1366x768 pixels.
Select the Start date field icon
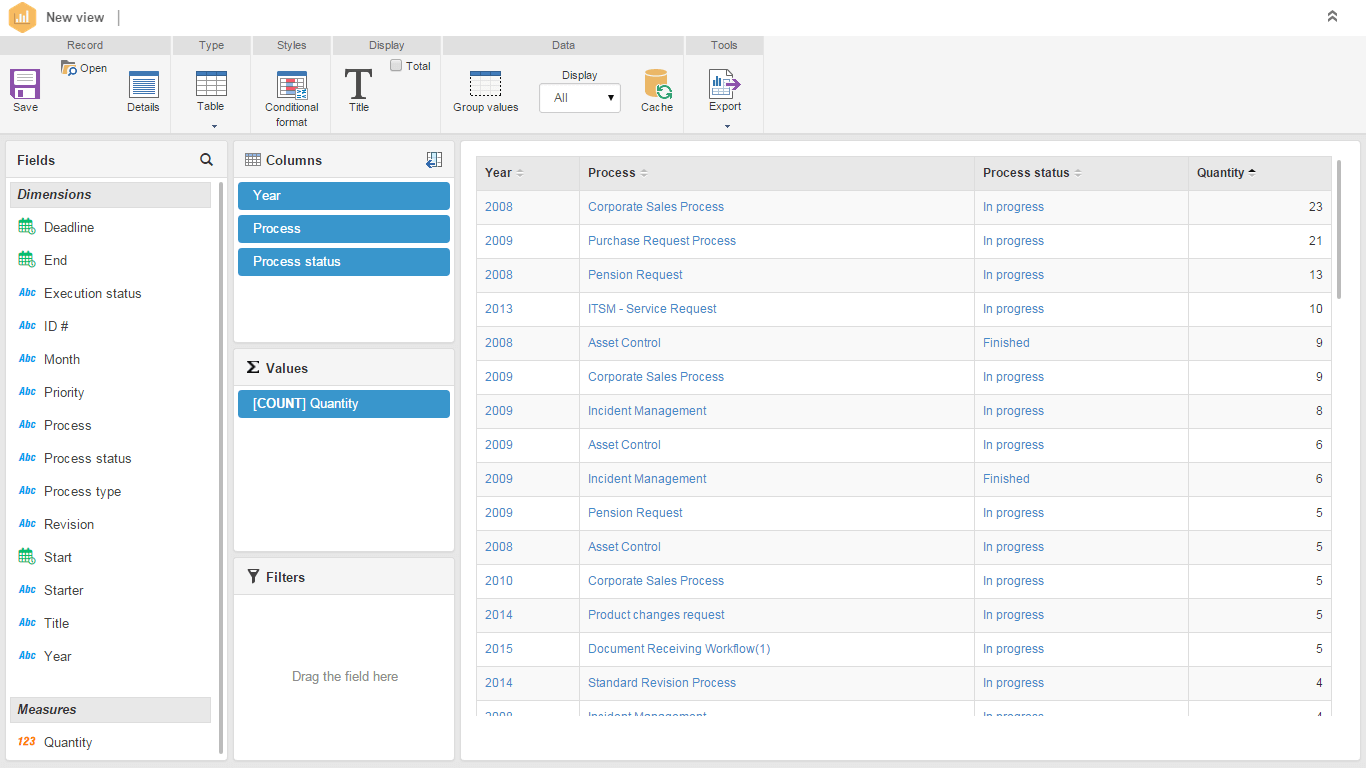coord(27,557)
